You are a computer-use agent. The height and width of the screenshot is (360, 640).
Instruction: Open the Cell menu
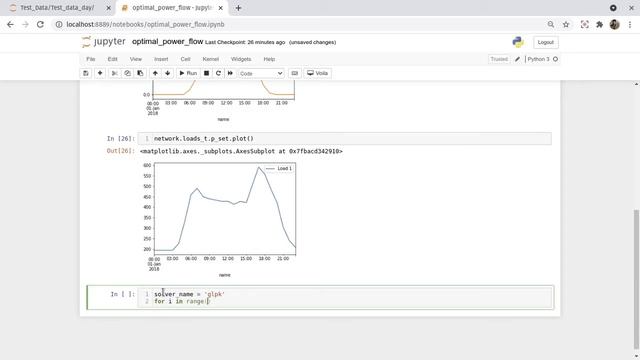click(185, 59)
